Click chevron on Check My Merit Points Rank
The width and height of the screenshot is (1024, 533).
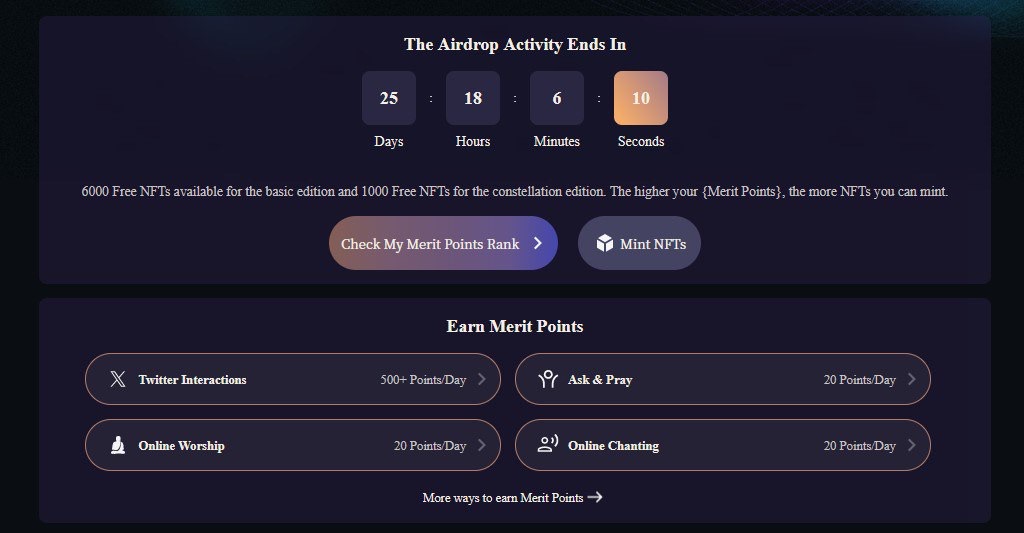coord(537,243)
